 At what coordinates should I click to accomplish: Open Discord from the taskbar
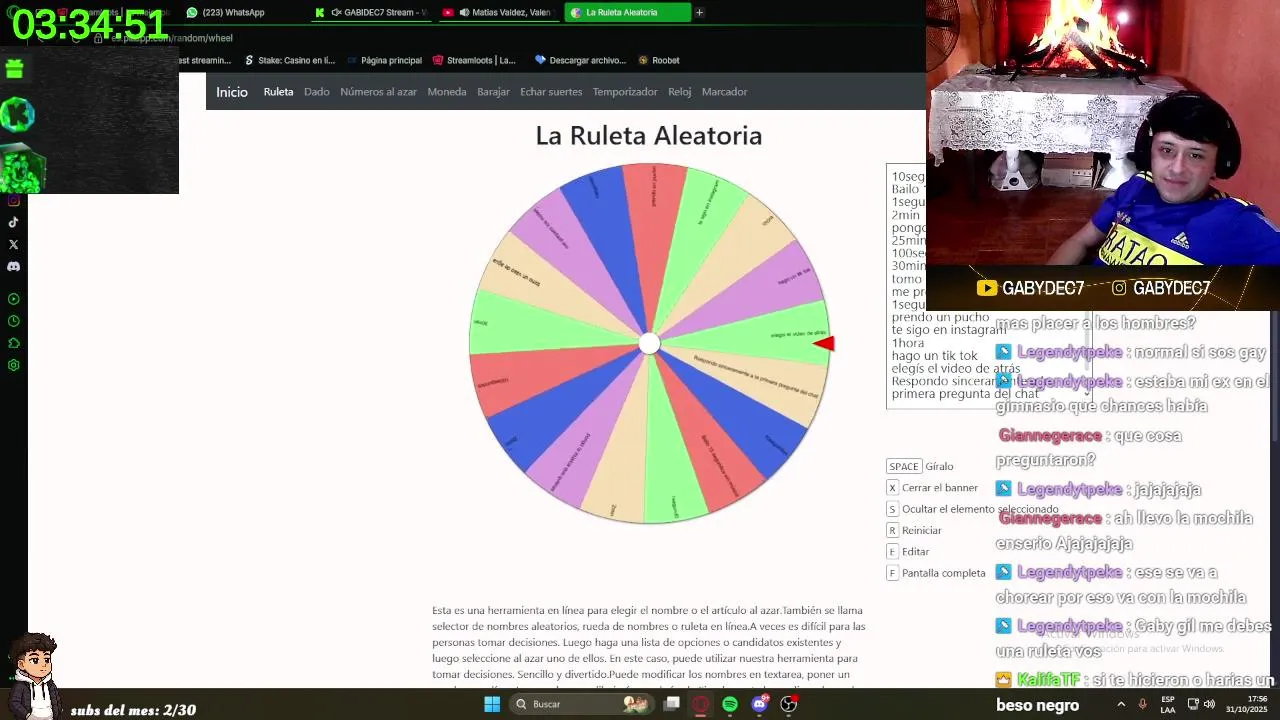click(759, 704)
